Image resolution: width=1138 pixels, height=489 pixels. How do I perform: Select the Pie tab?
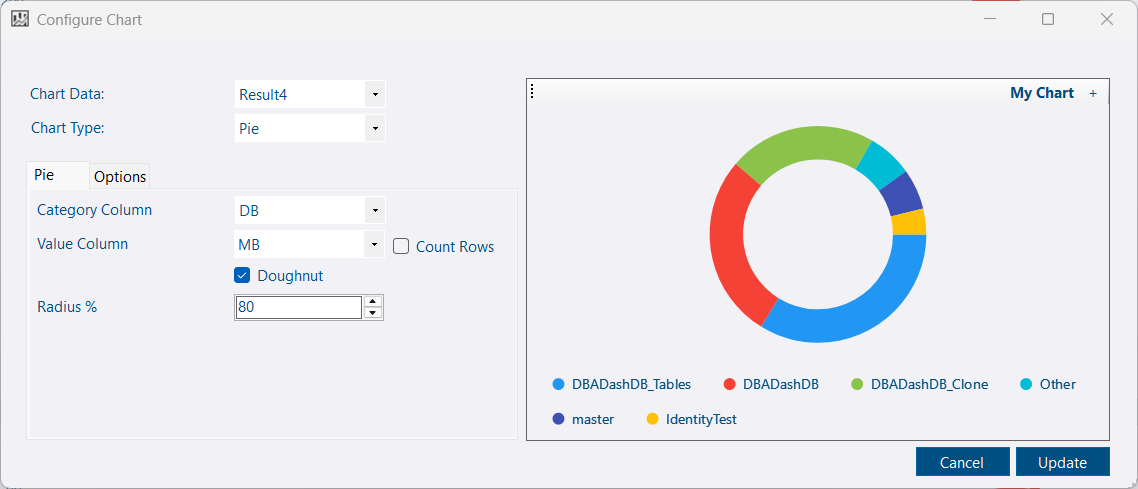tap(45, 174)
